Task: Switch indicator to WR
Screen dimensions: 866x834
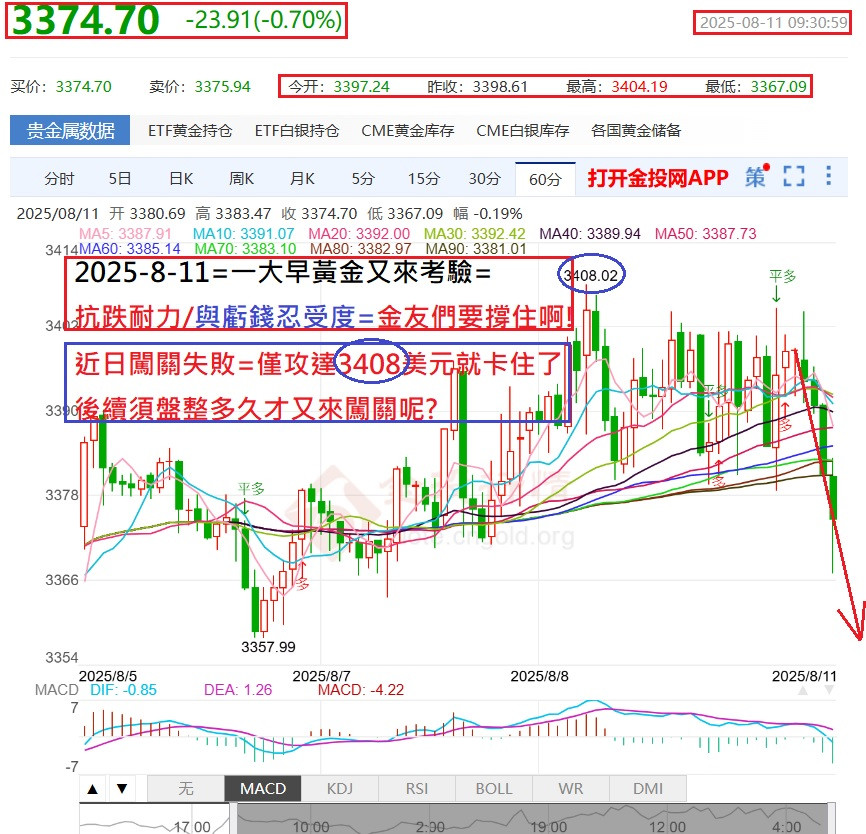Action: point(571,789)
